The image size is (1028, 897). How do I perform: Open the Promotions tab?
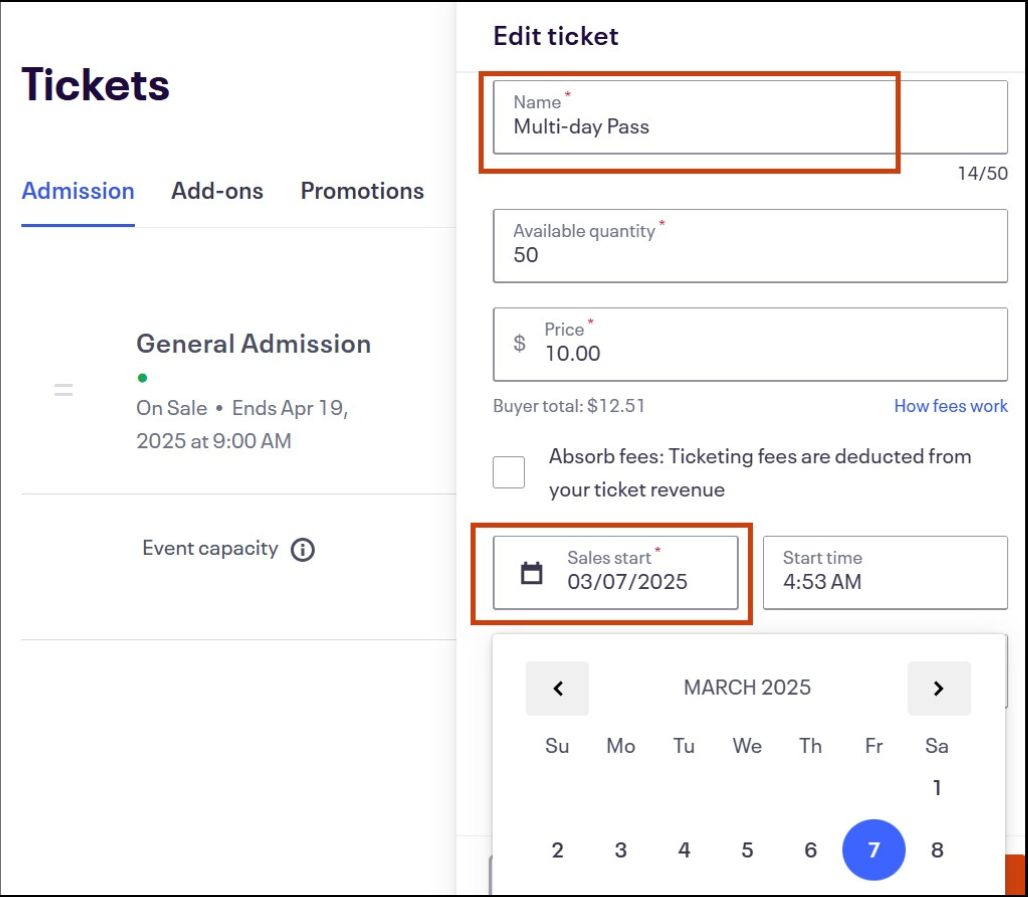pos(361,190)
